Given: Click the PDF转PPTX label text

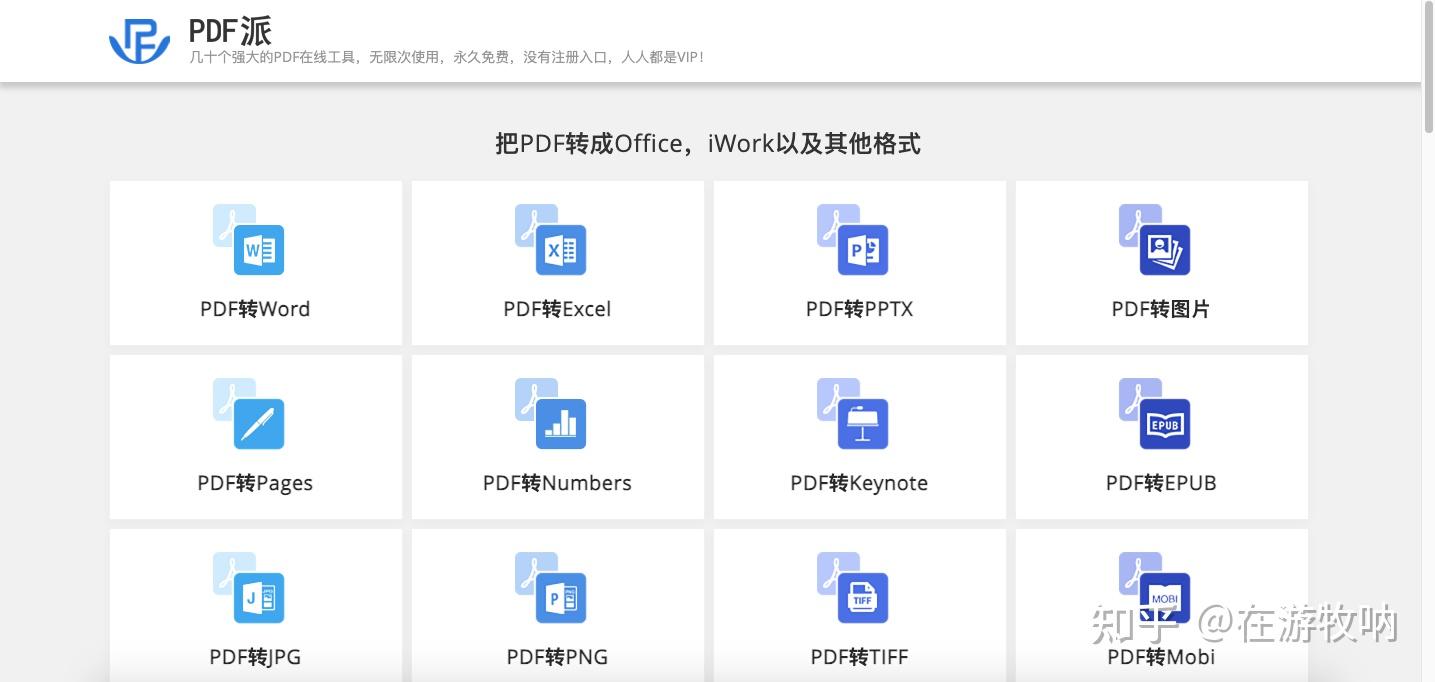Looking at the screenshot, I should [859, 309].
